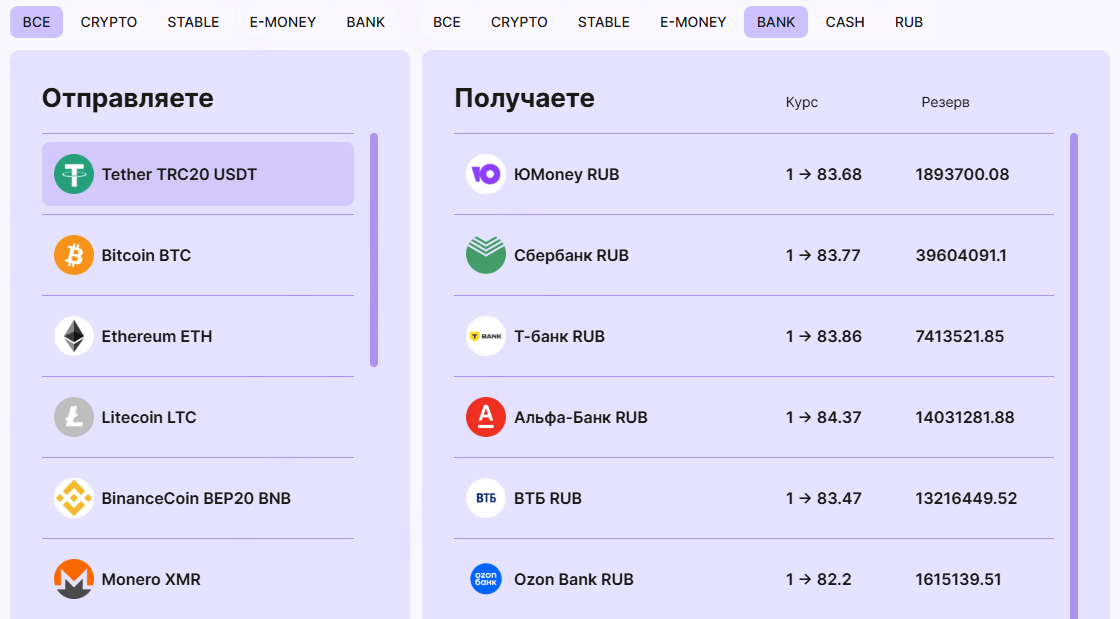Click the Monero XMR logo icon
Image resolution: width=1120 pixels, height=619 pixels.
coord(74,579)
